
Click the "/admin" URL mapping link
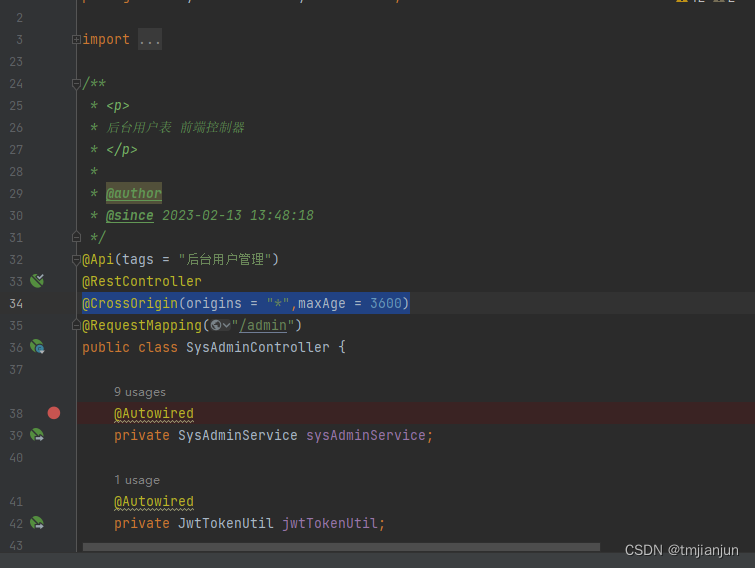pyautogui.click(x=263, y=326)
